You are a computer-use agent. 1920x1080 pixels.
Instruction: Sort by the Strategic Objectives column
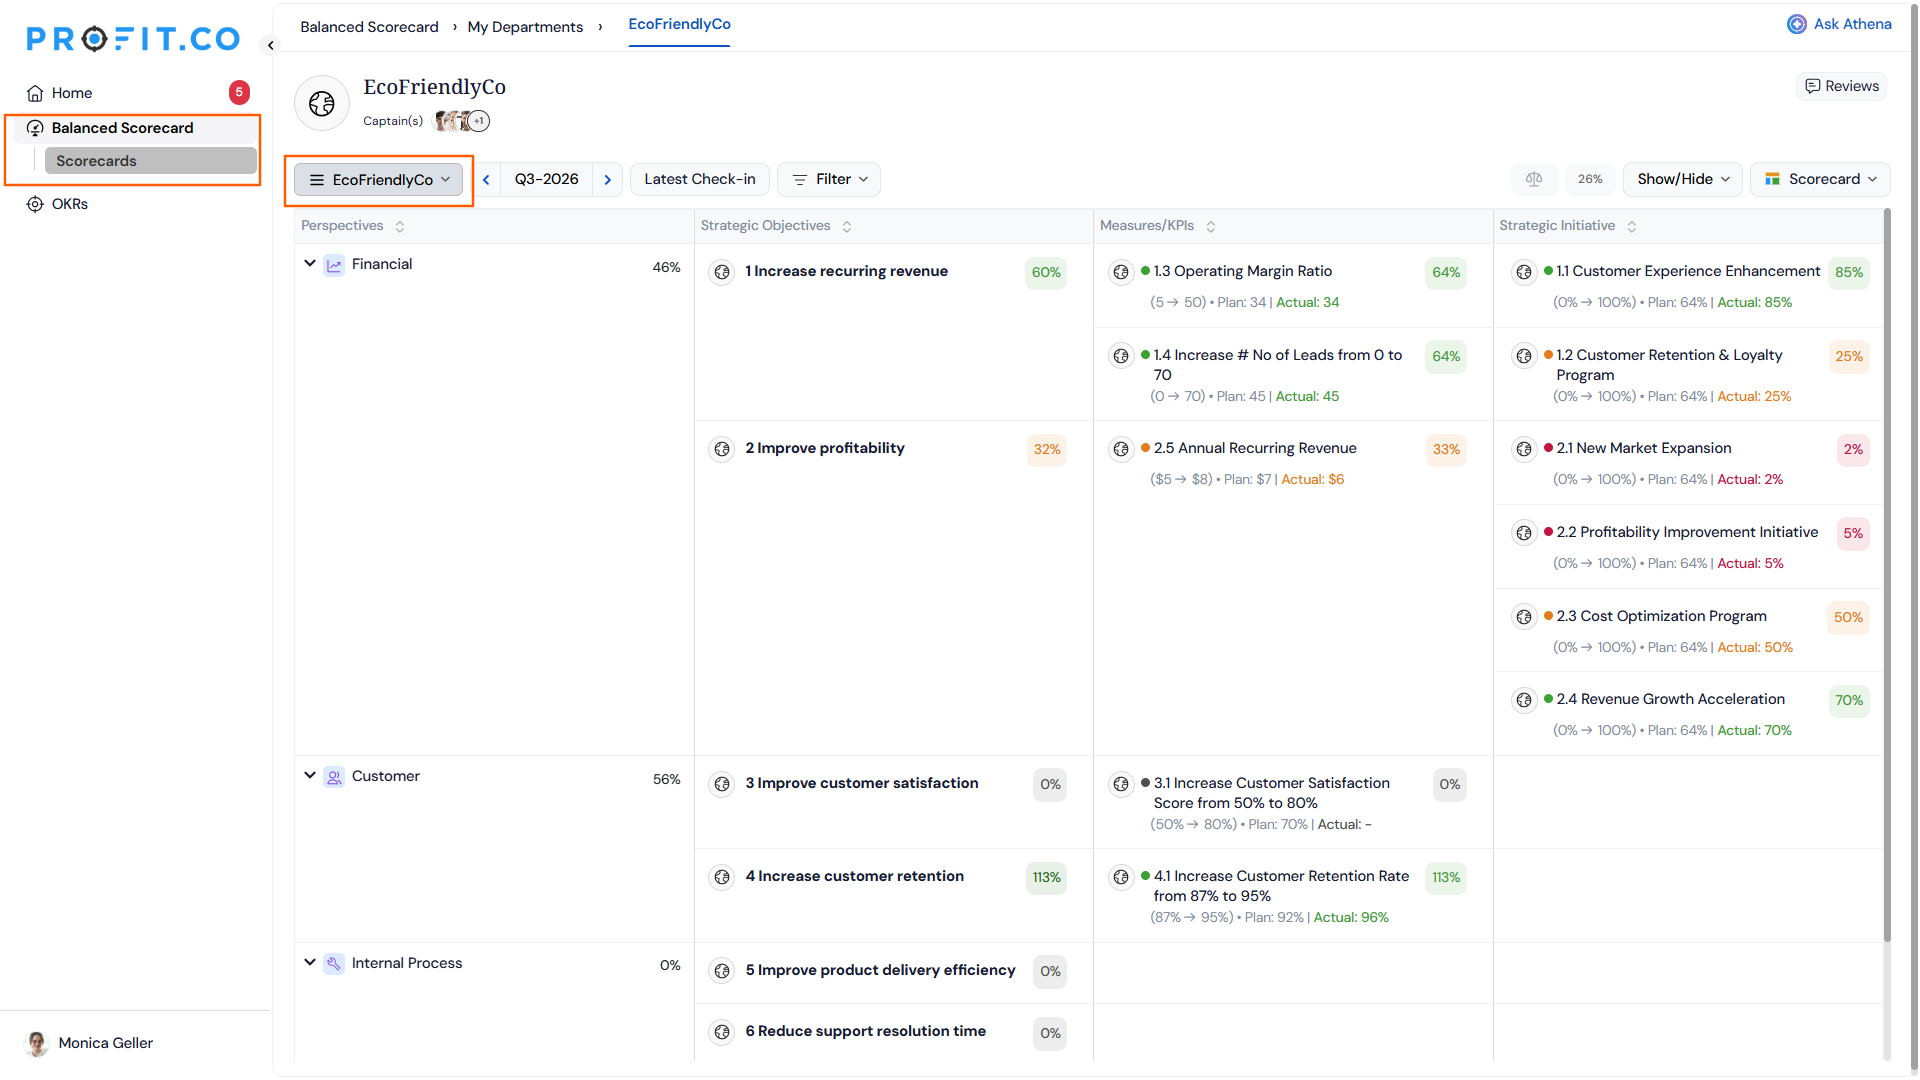point(847,227)
